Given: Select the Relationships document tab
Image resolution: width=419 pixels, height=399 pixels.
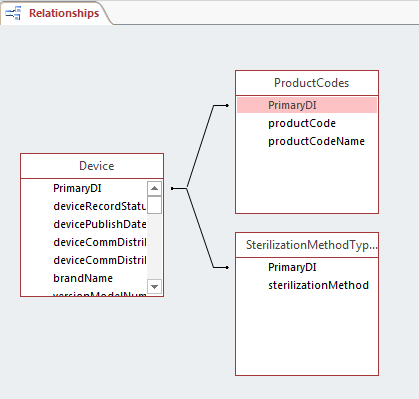Looking at the screenshot, I should (56, 13).
